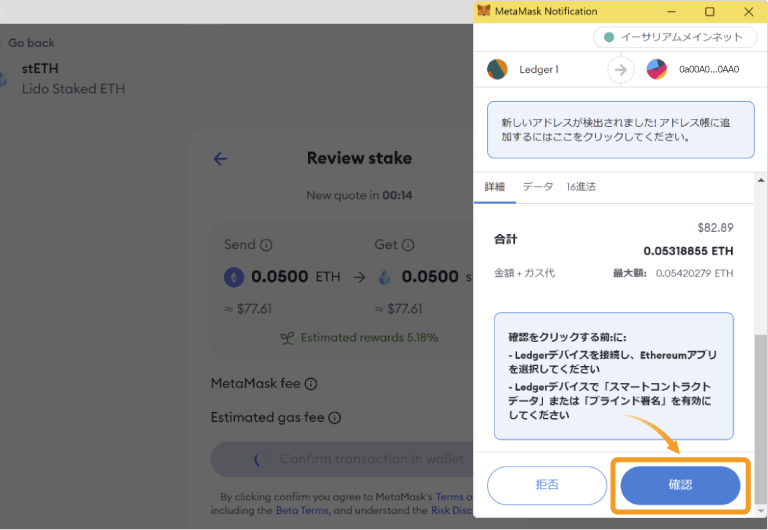Click the Ledger 1 account name

click(539, 70)
